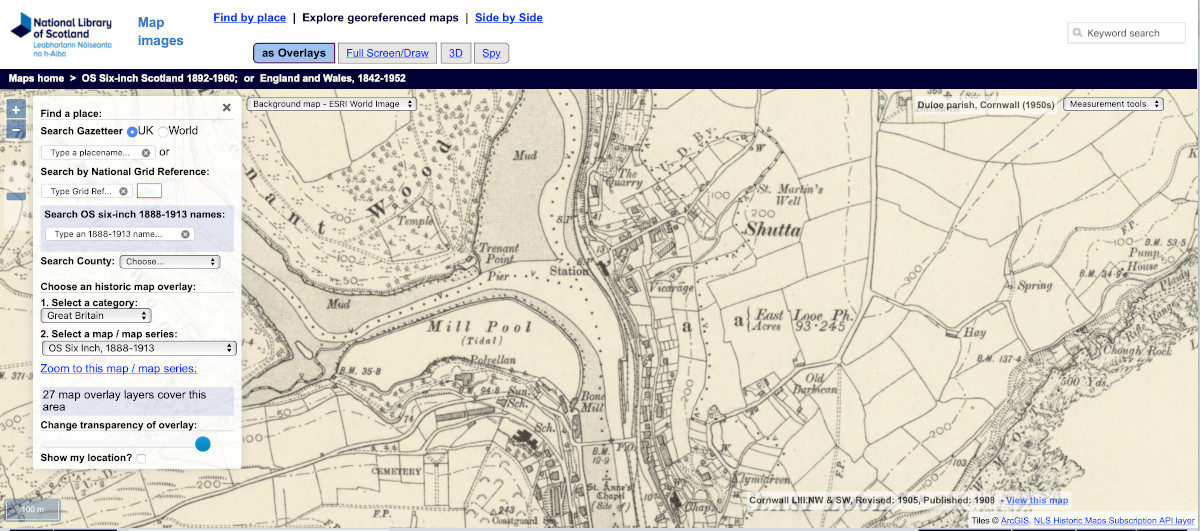Image resolution: width=1200 pixels, height=531 pixels.
Task: Select the World gazetteer radio button
Action: 163,131
